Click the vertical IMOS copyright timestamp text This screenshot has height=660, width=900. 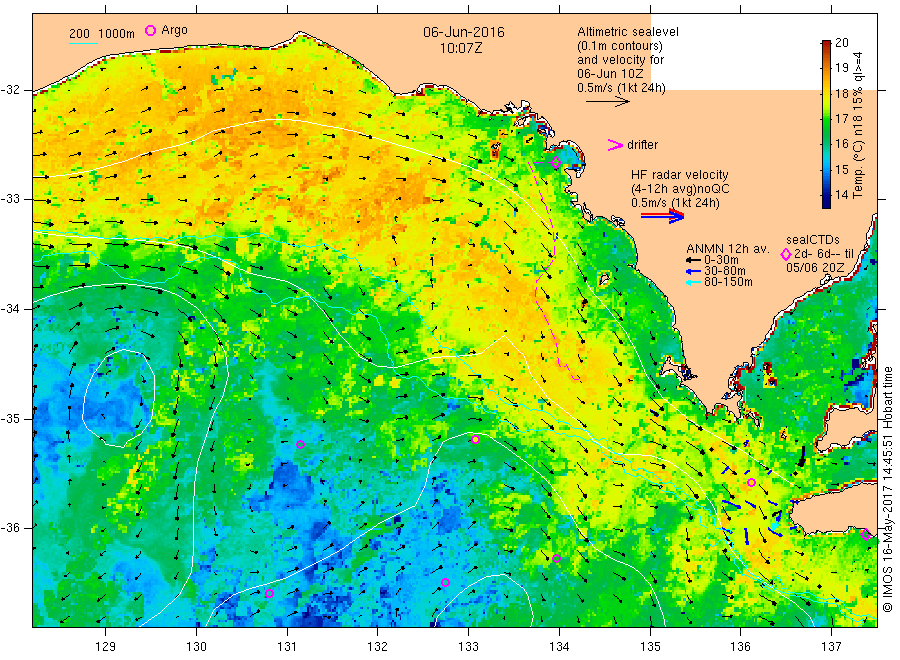coord(888,488)
